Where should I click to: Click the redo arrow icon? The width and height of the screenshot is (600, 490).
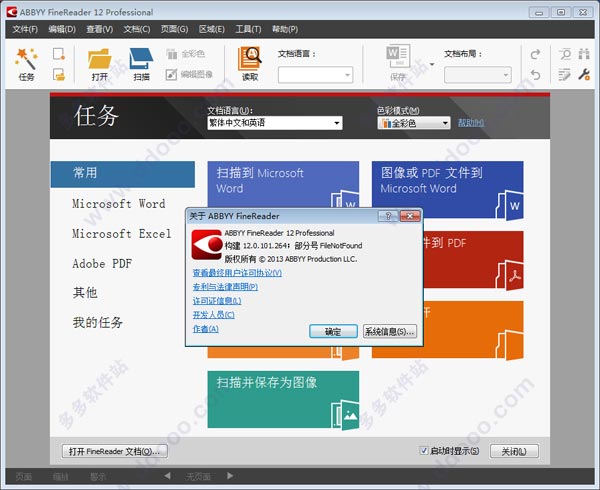(535, 54)
